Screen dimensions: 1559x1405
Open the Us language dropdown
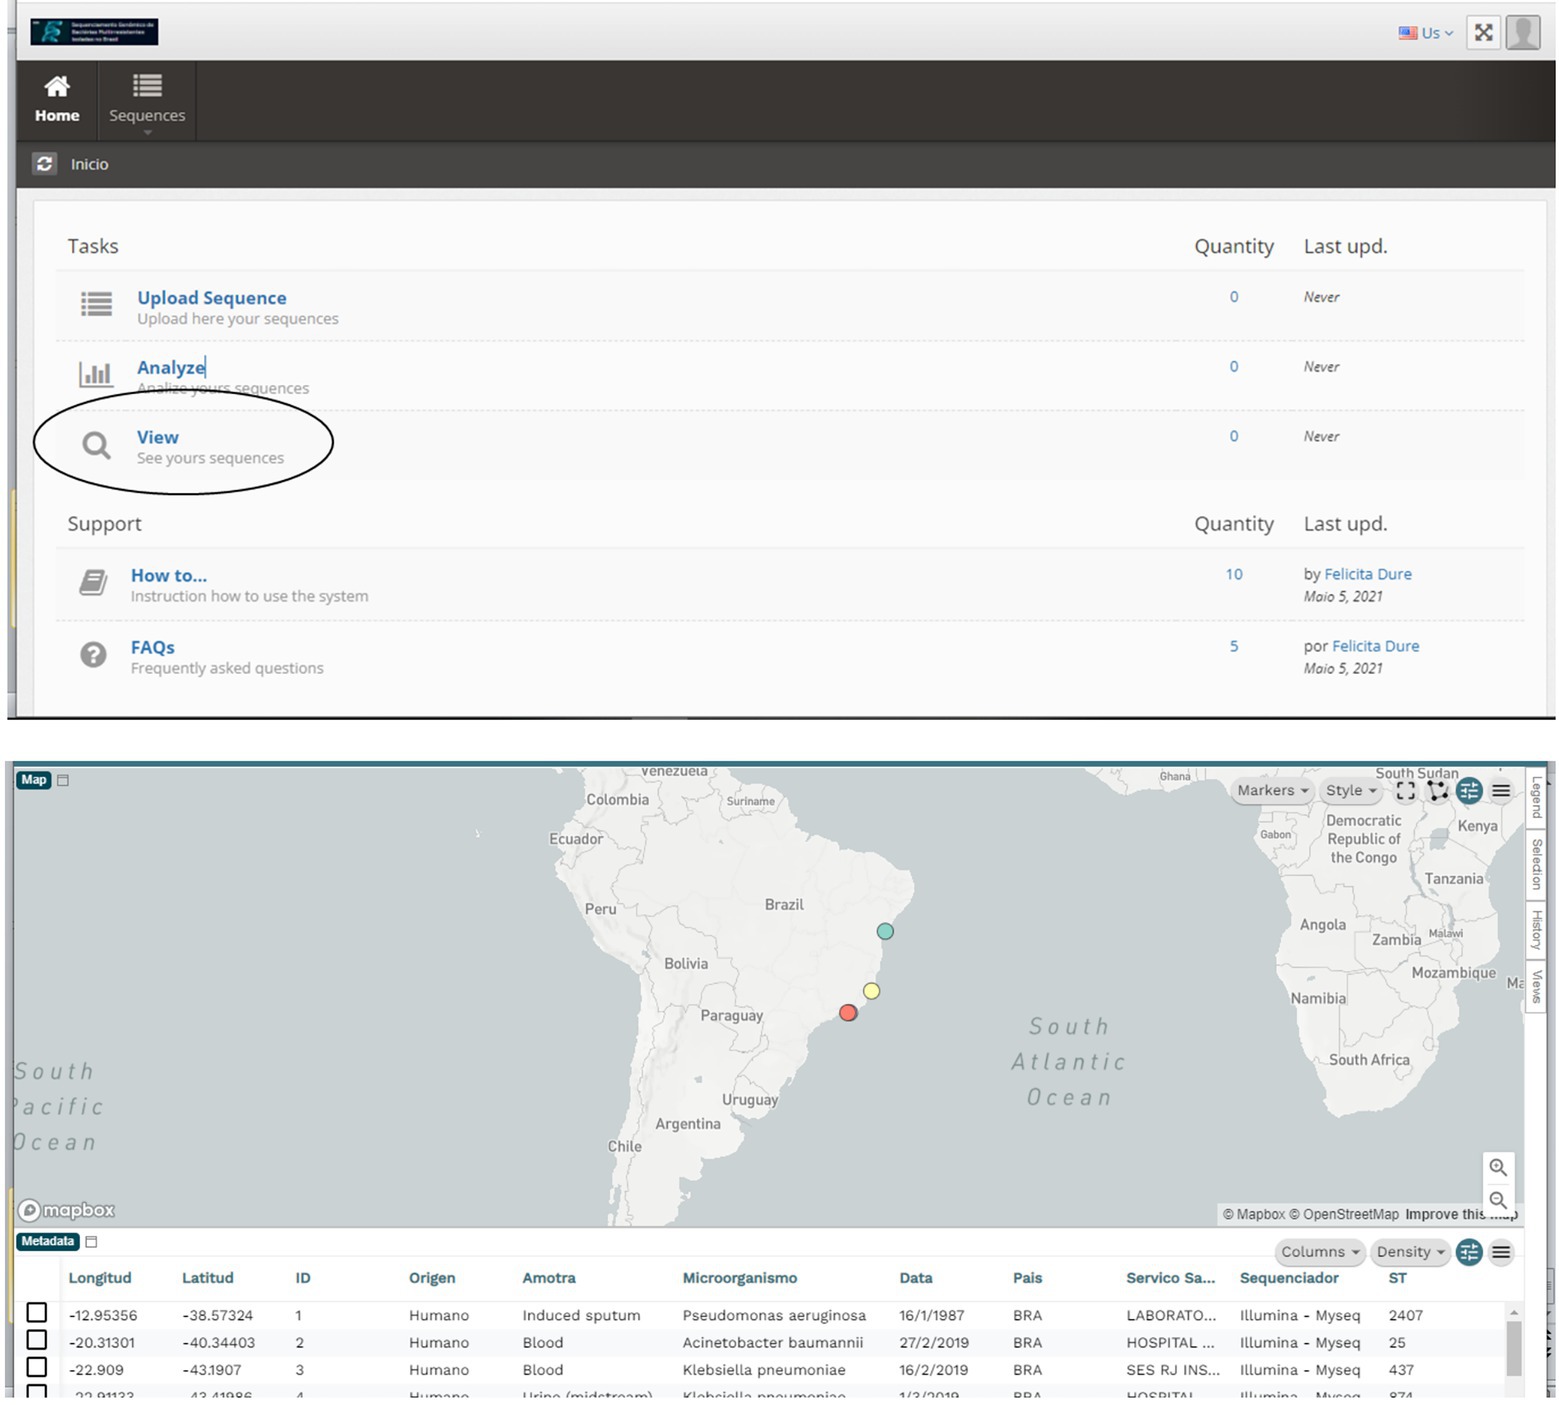tap(1425, 33)
